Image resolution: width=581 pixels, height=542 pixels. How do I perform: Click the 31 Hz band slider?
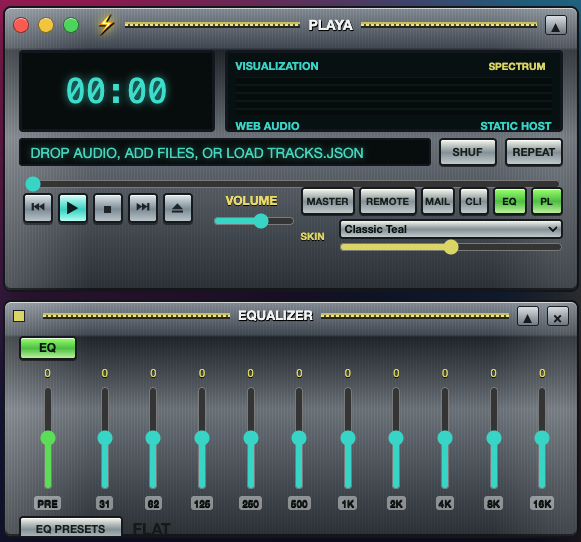pyautogui.click(x=105, y=438)
